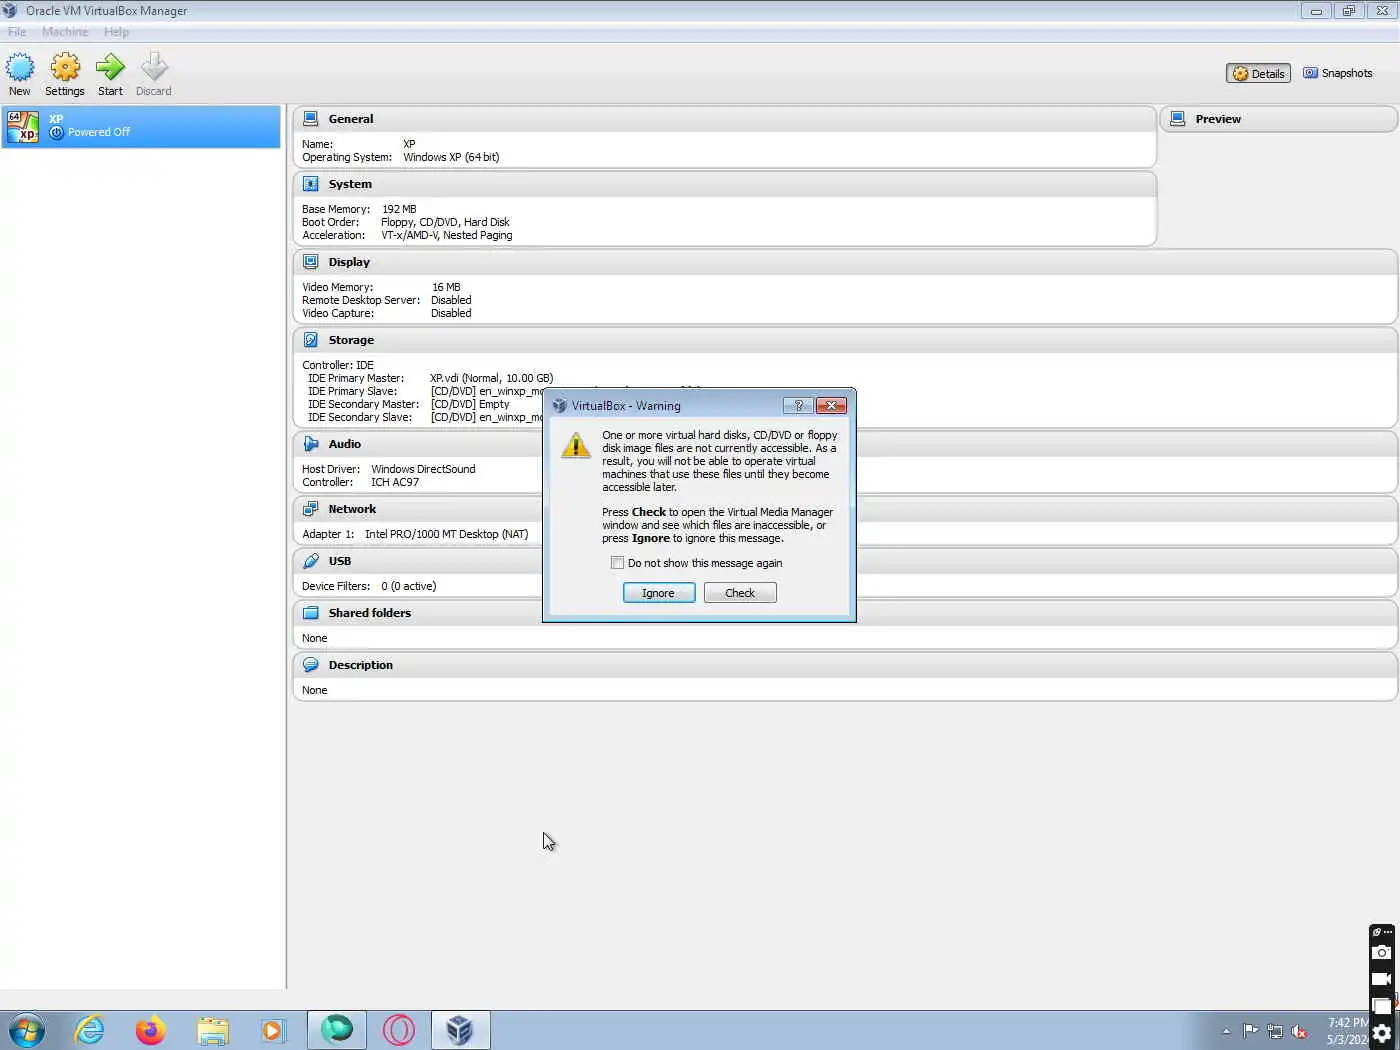The width and height of the screenshot is (1400, 1050).
Task: Click the Description section speech-bubble icon
Action: pos(311,665)
